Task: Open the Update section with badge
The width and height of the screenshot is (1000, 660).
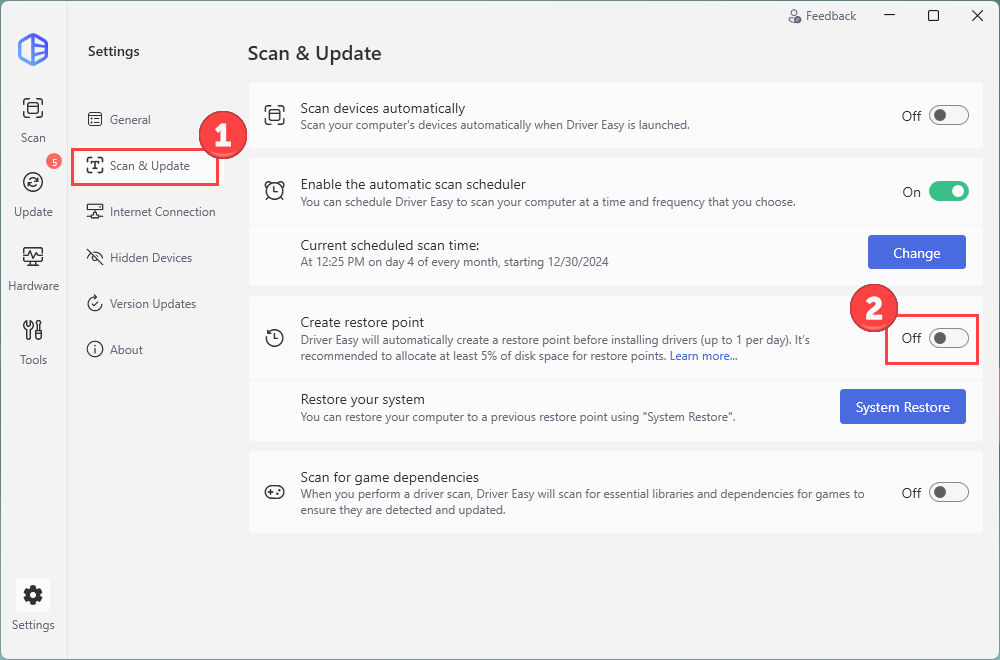Action: point(33,192)
